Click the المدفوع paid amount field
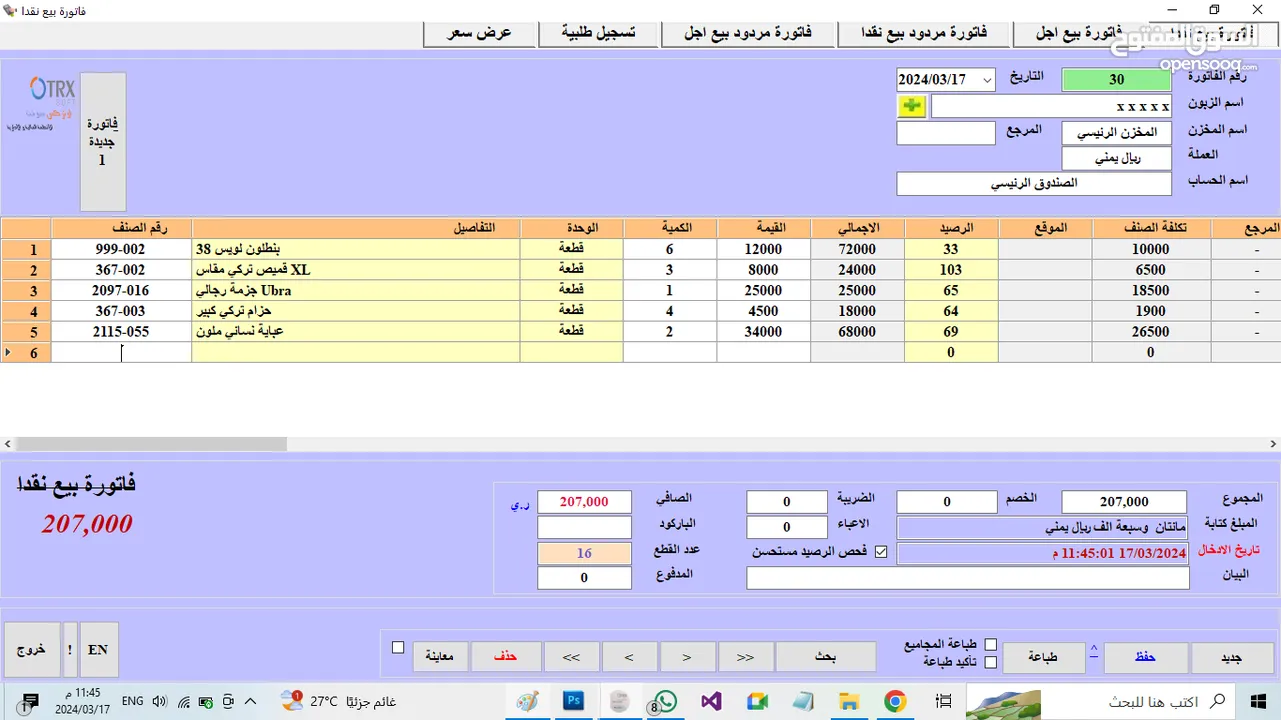This screenshot has height=720, width=1281. pos(584,577)
